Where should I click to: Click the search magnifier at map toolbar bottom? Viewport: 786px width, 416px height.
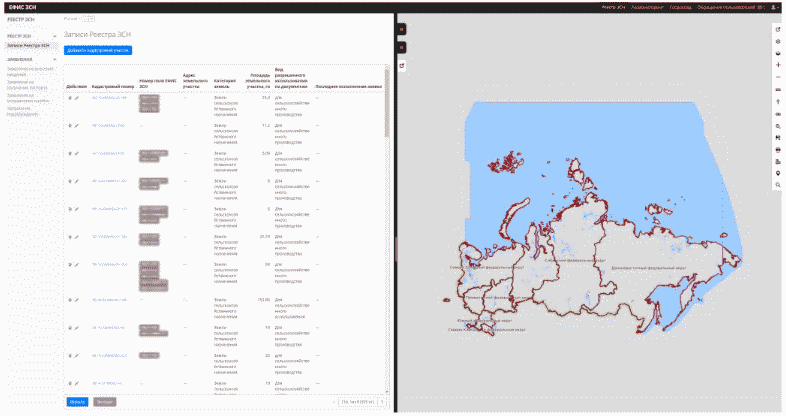778,185
